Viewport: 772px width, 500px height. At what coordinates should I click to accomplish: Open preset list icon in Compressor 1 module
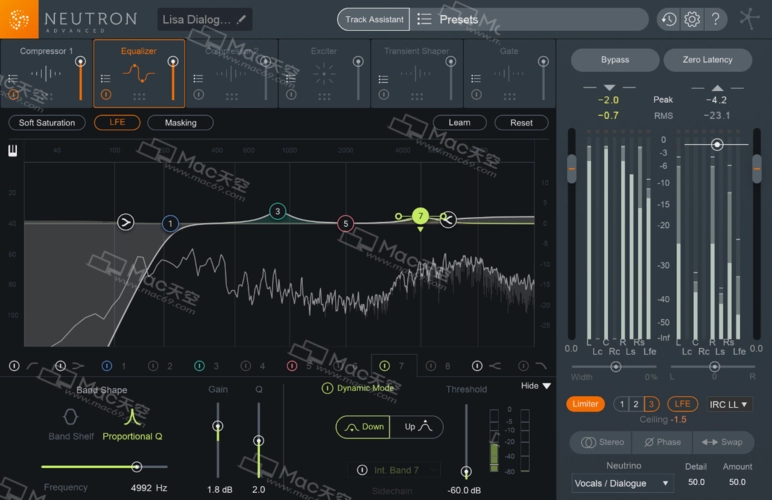[x=13, y=78]
